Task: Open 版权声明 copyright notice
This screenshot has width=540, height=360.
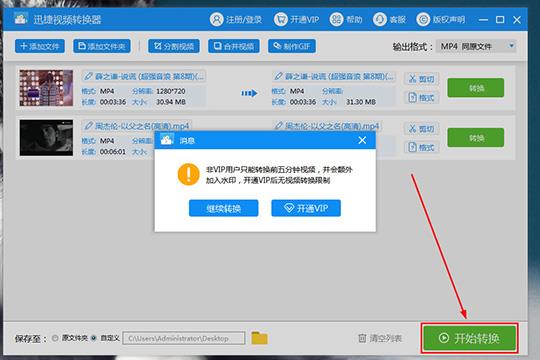Action: pyautogui.click(x=440, y=19)
